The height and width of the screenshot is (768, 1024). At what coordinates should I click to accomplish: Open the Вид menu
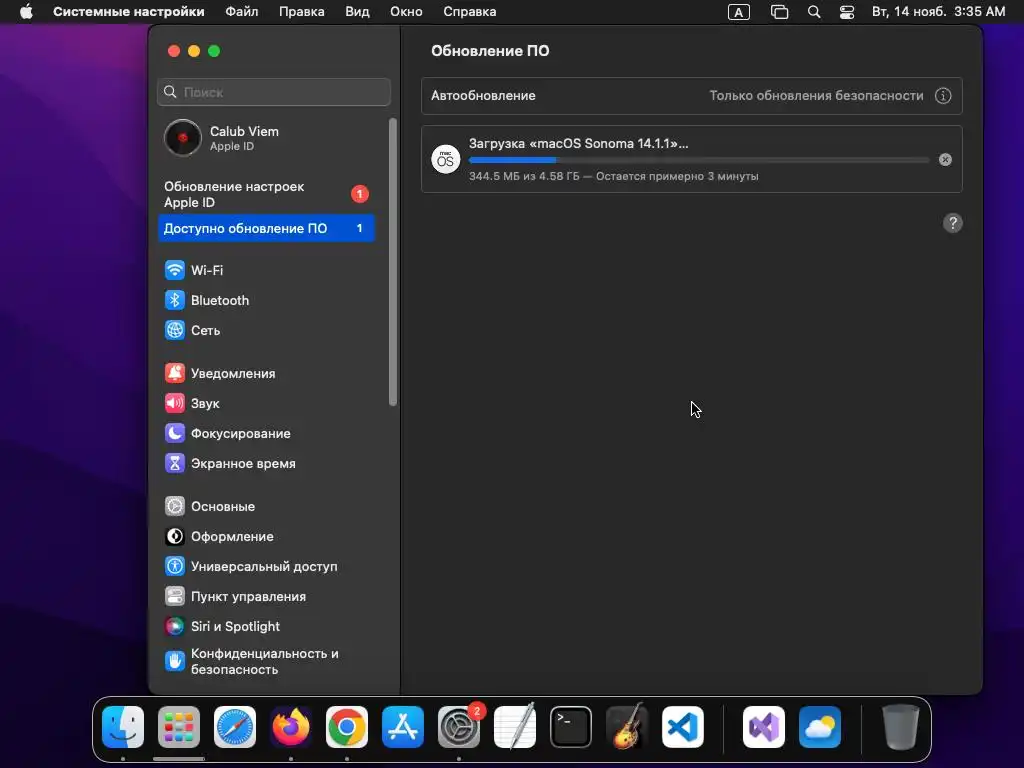(357, 12)
